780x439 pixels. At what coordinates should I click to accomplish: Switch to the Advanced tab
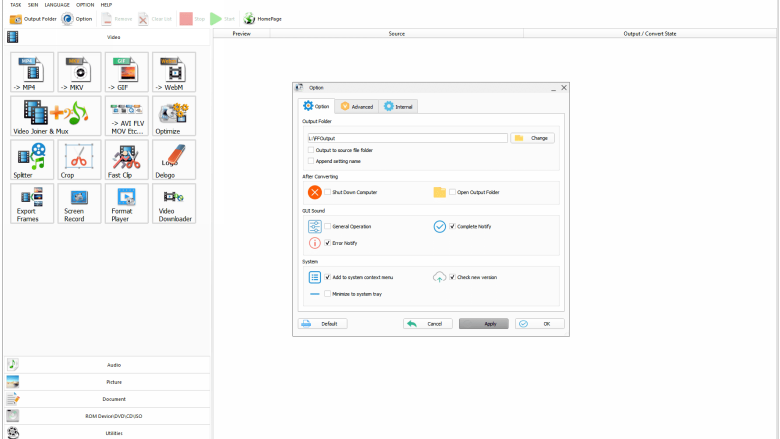[x=357, y=106]
